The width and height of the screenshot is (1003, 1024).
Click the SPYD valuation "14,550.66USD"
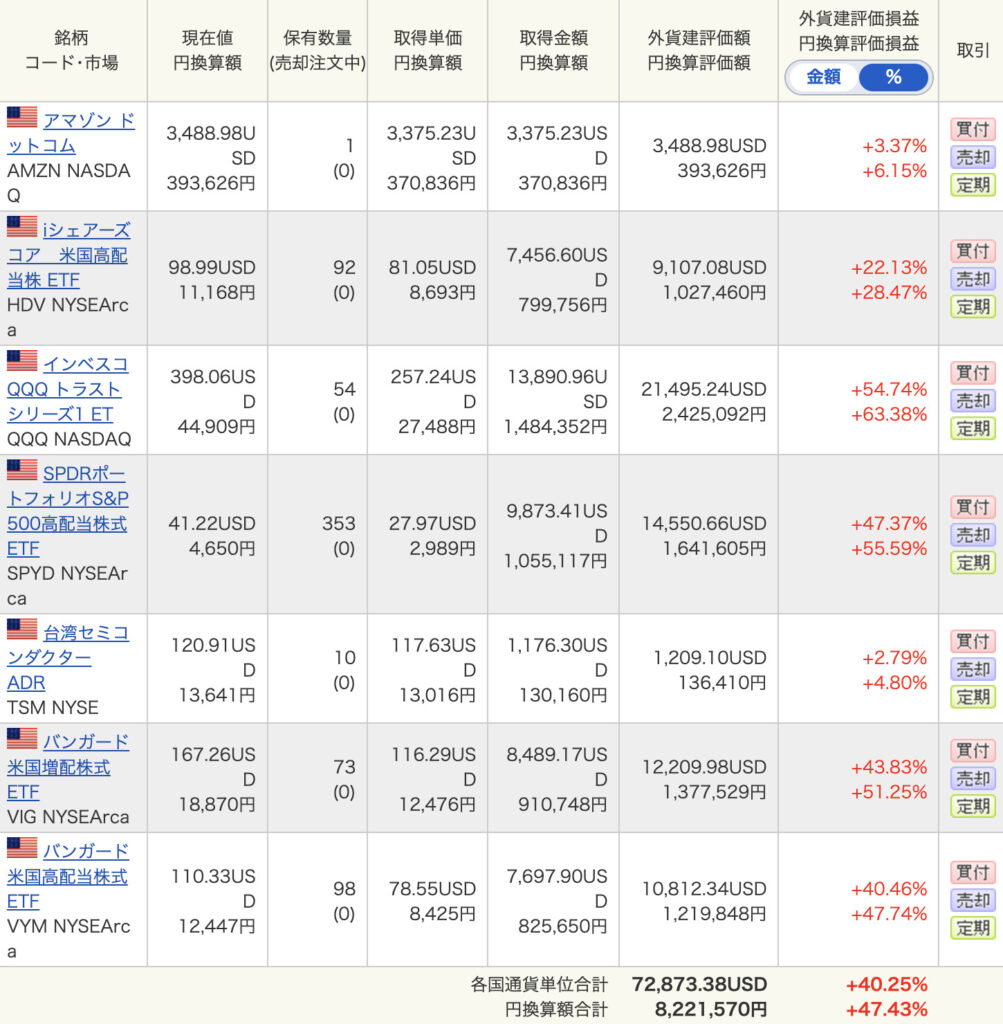point(704,523)
